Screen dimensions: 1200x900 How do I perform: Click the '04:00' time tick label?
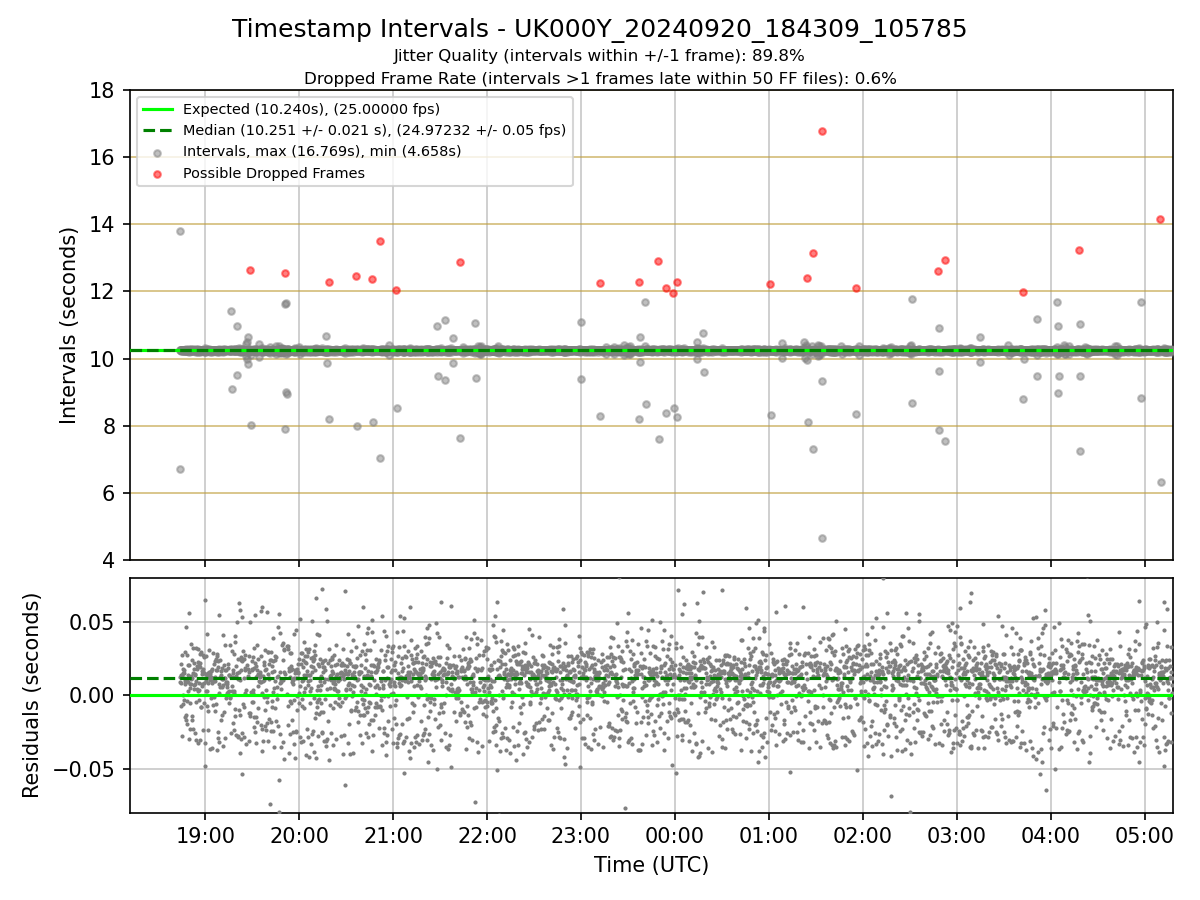point(1051,836)
